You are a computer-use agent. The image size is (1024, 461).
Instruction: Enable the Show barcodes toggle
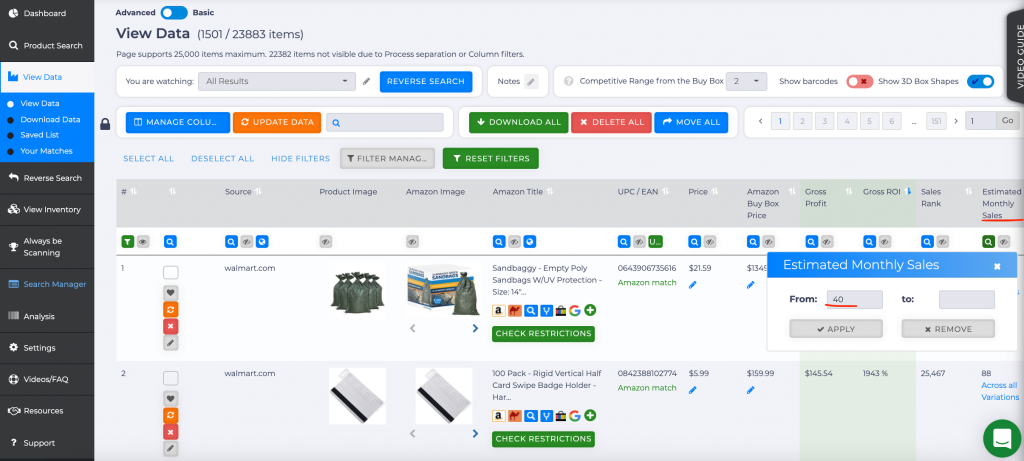coord(859,81)
